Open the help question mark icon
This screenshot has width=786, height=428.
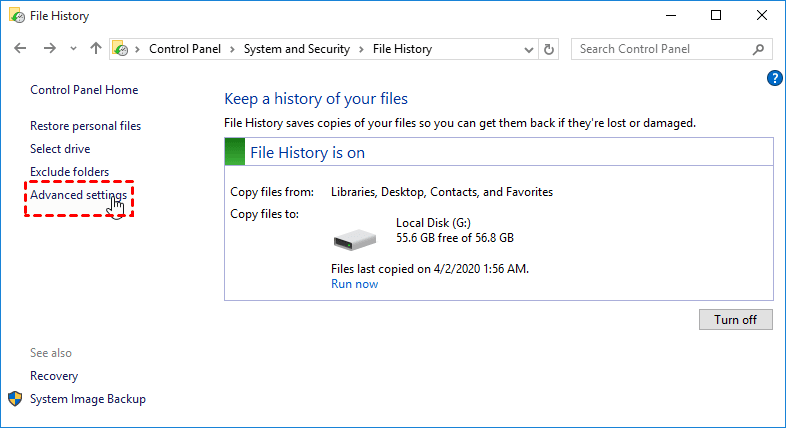pos(774,78)
